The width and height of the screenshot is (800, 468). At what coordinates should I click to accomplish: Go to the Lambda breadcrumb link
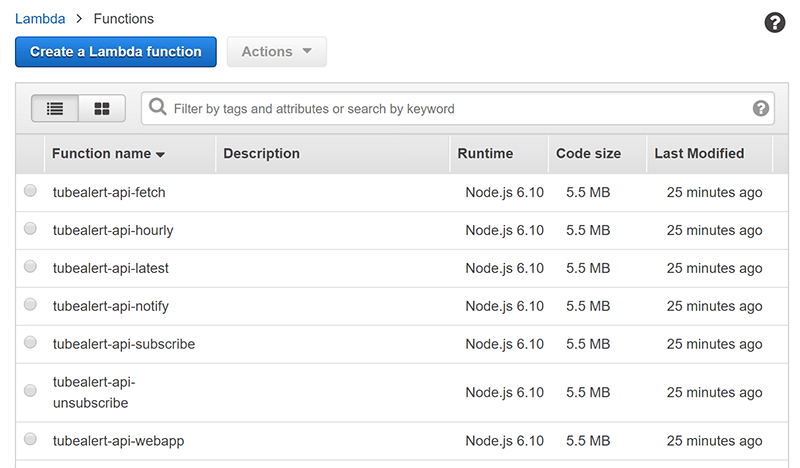tap(40, 19)
